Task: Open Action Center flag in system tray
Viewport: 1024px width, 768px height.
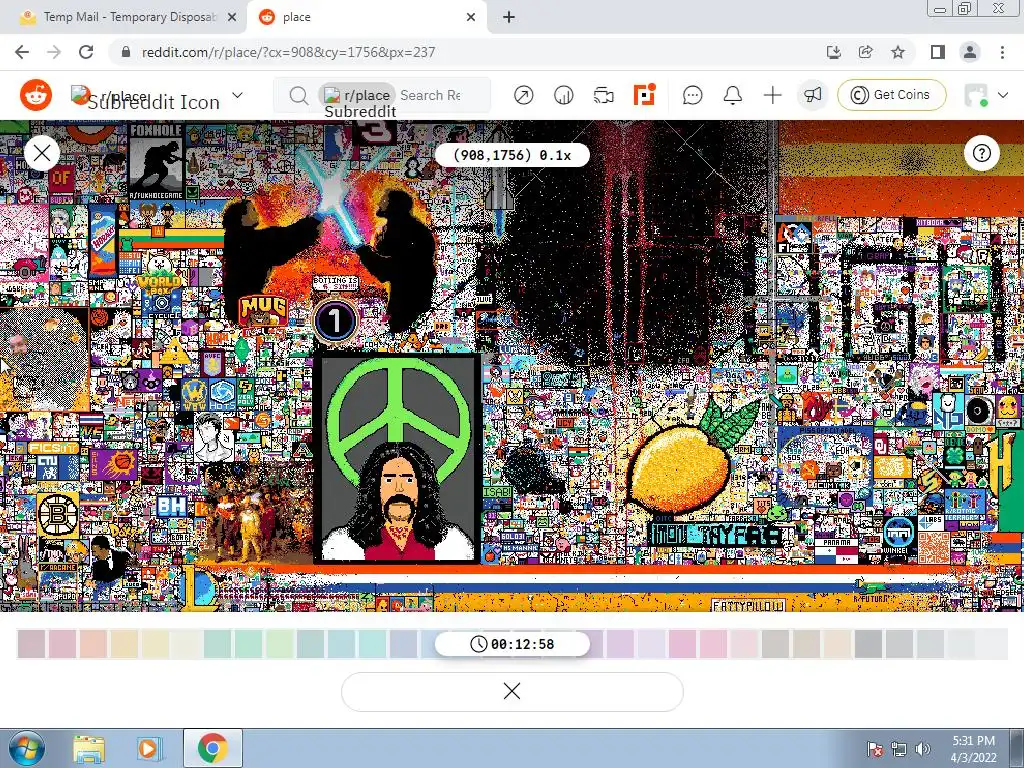Action: click(875, 749)
